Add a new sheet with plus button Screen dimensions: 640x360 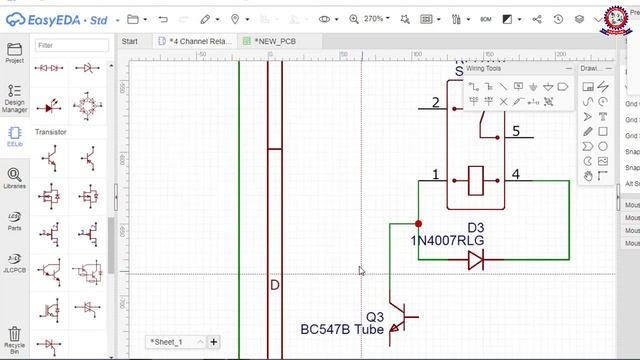point(213,342)
